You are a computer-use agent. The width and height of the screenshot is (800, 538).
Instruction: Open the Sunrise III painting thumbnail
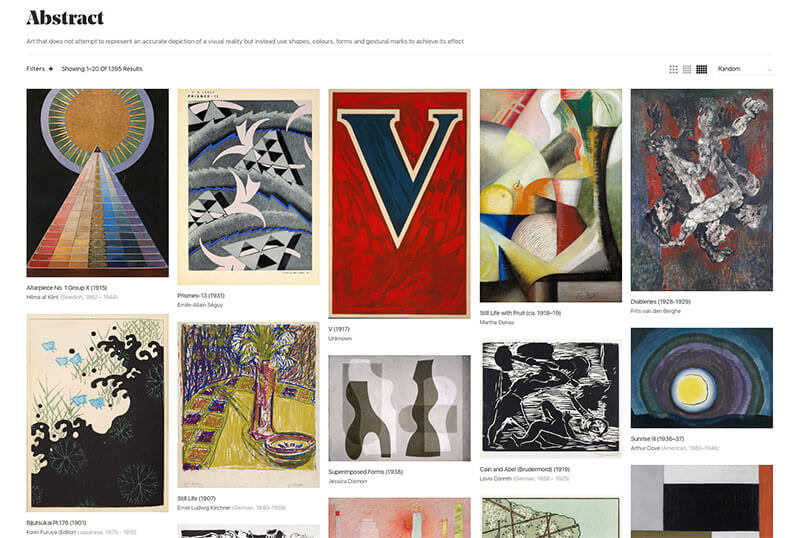point(702,378)
